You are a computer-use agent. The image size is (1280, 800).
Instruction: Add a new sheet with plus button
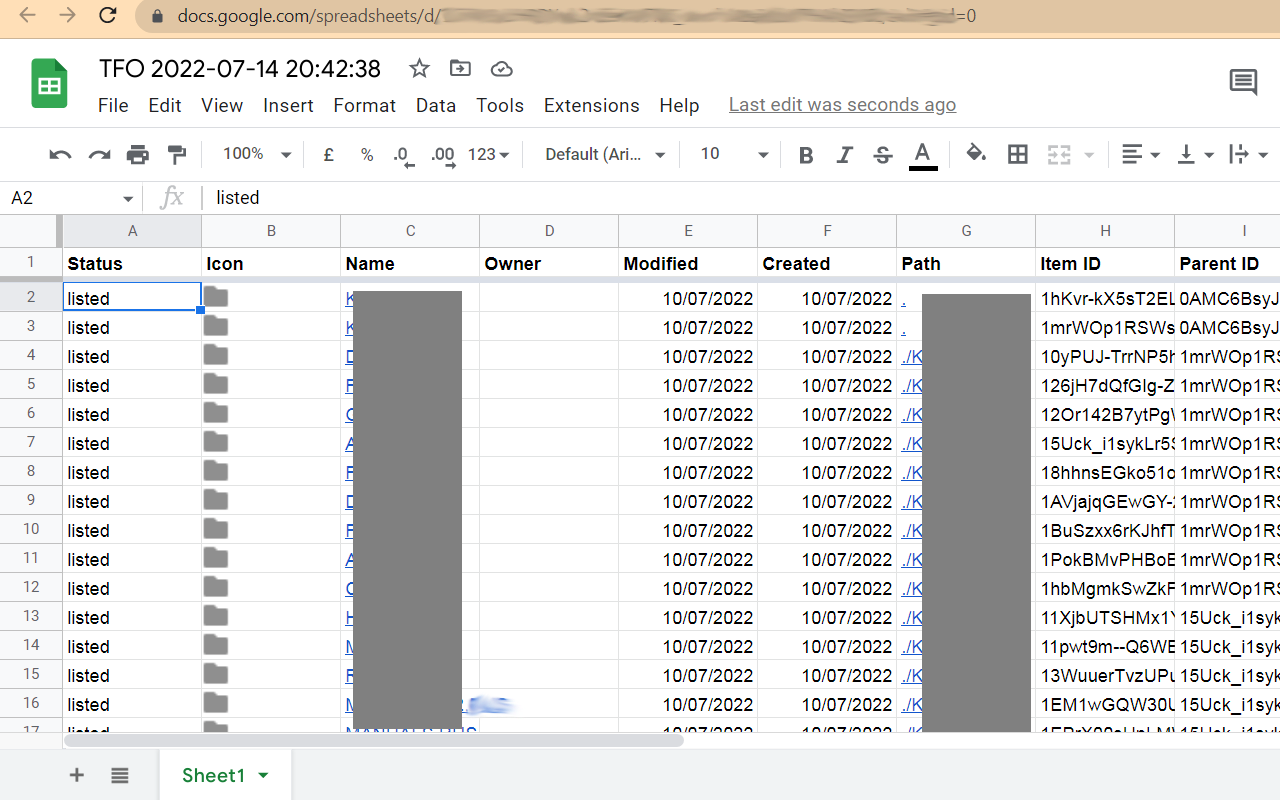(x=77, y=775)
